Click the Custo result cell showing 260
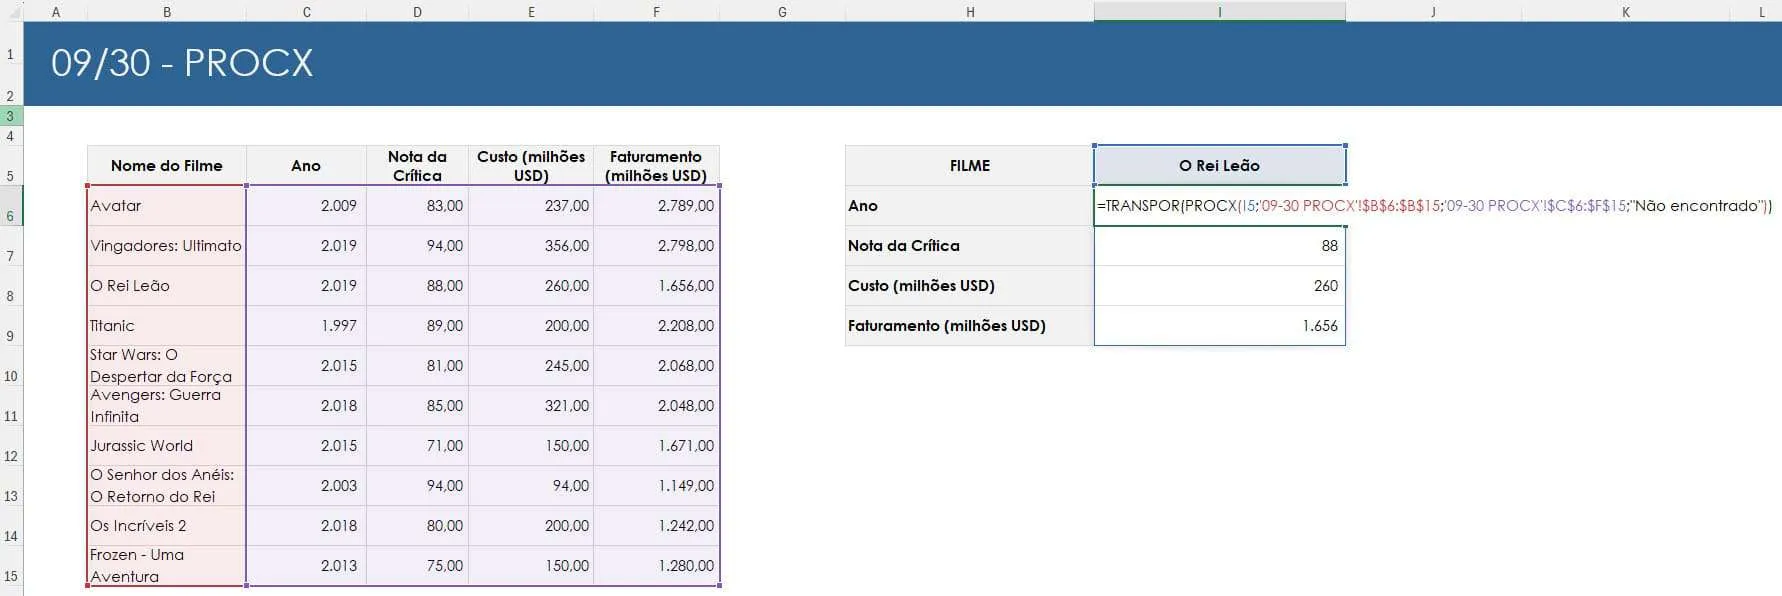 (1219, 286)
